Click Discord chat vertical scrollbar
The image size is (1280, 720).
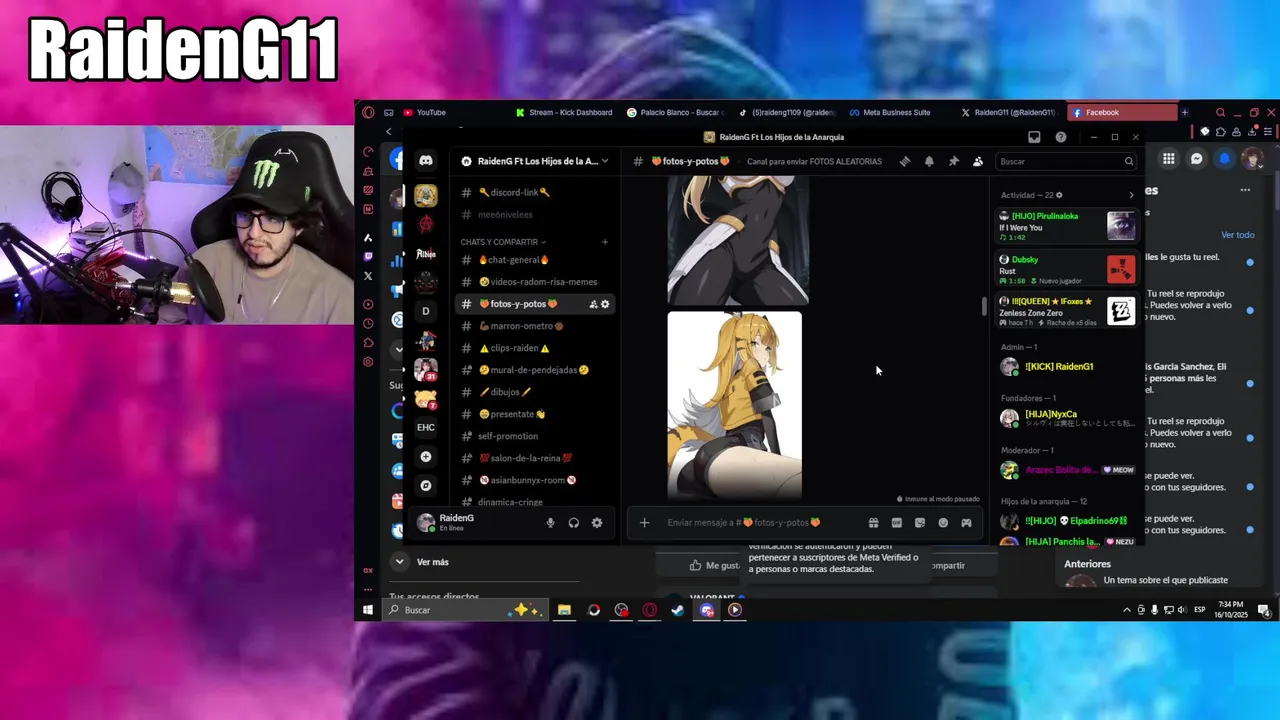pyautogui.click(x=984, y=307)
